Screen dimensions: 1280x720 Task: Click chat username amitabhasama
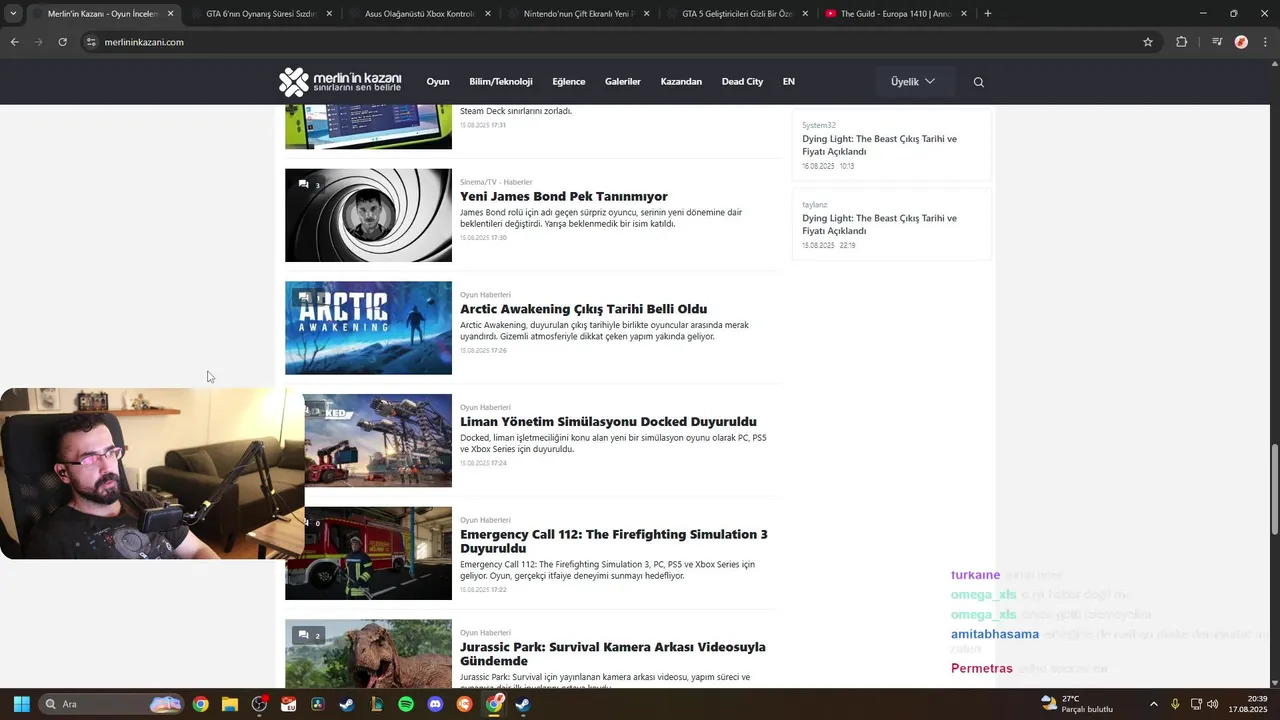click(995, 634)
